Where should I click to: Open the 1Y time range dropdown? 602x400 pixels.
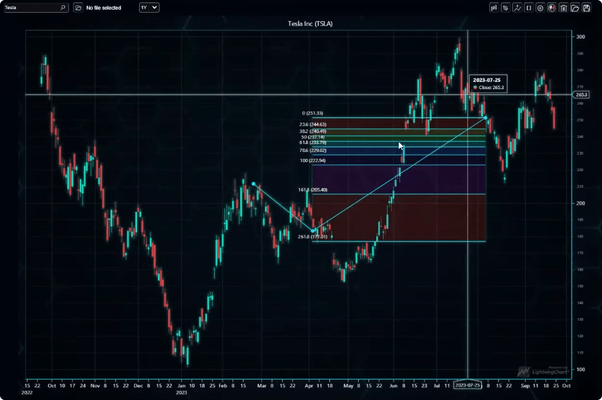149,8
